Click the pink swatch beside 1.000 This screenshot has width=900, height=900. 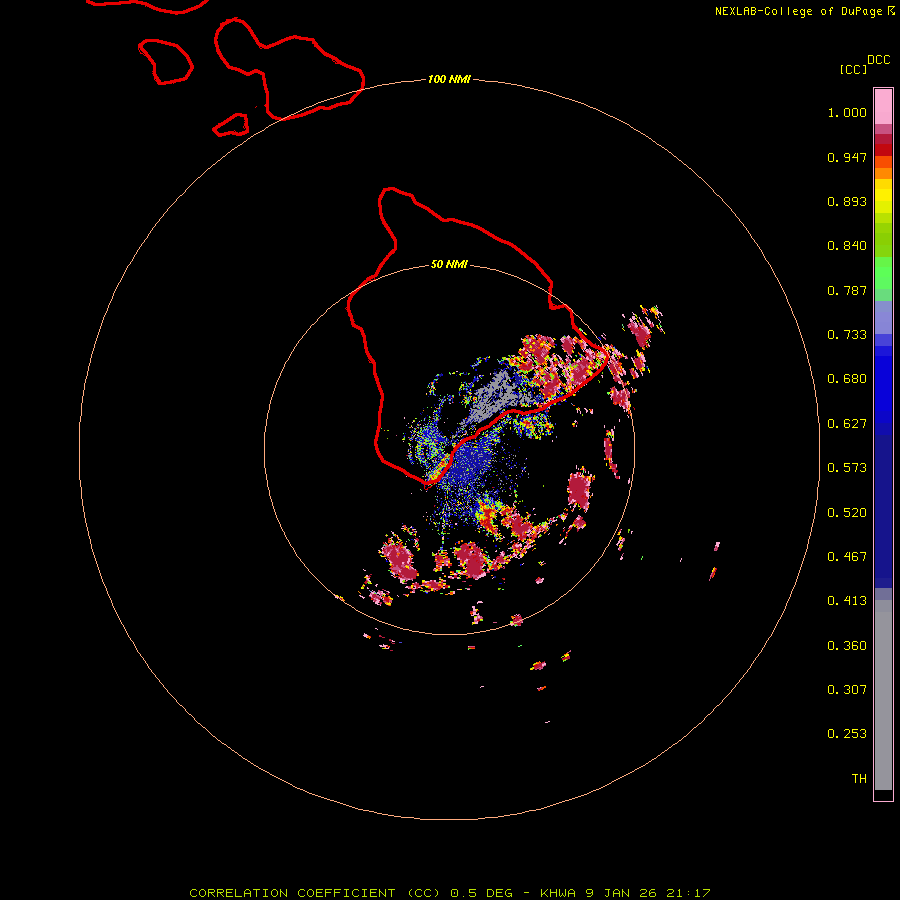tap(883, 107)
